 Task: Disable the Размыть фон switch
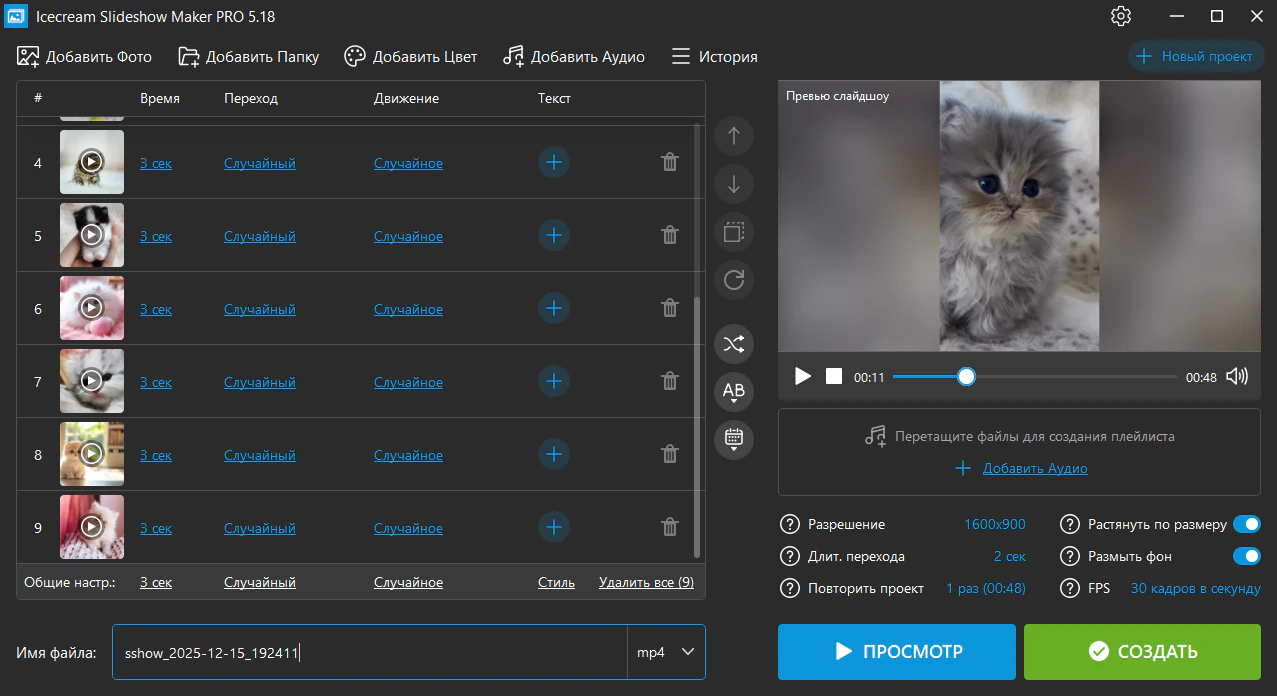1246,556
